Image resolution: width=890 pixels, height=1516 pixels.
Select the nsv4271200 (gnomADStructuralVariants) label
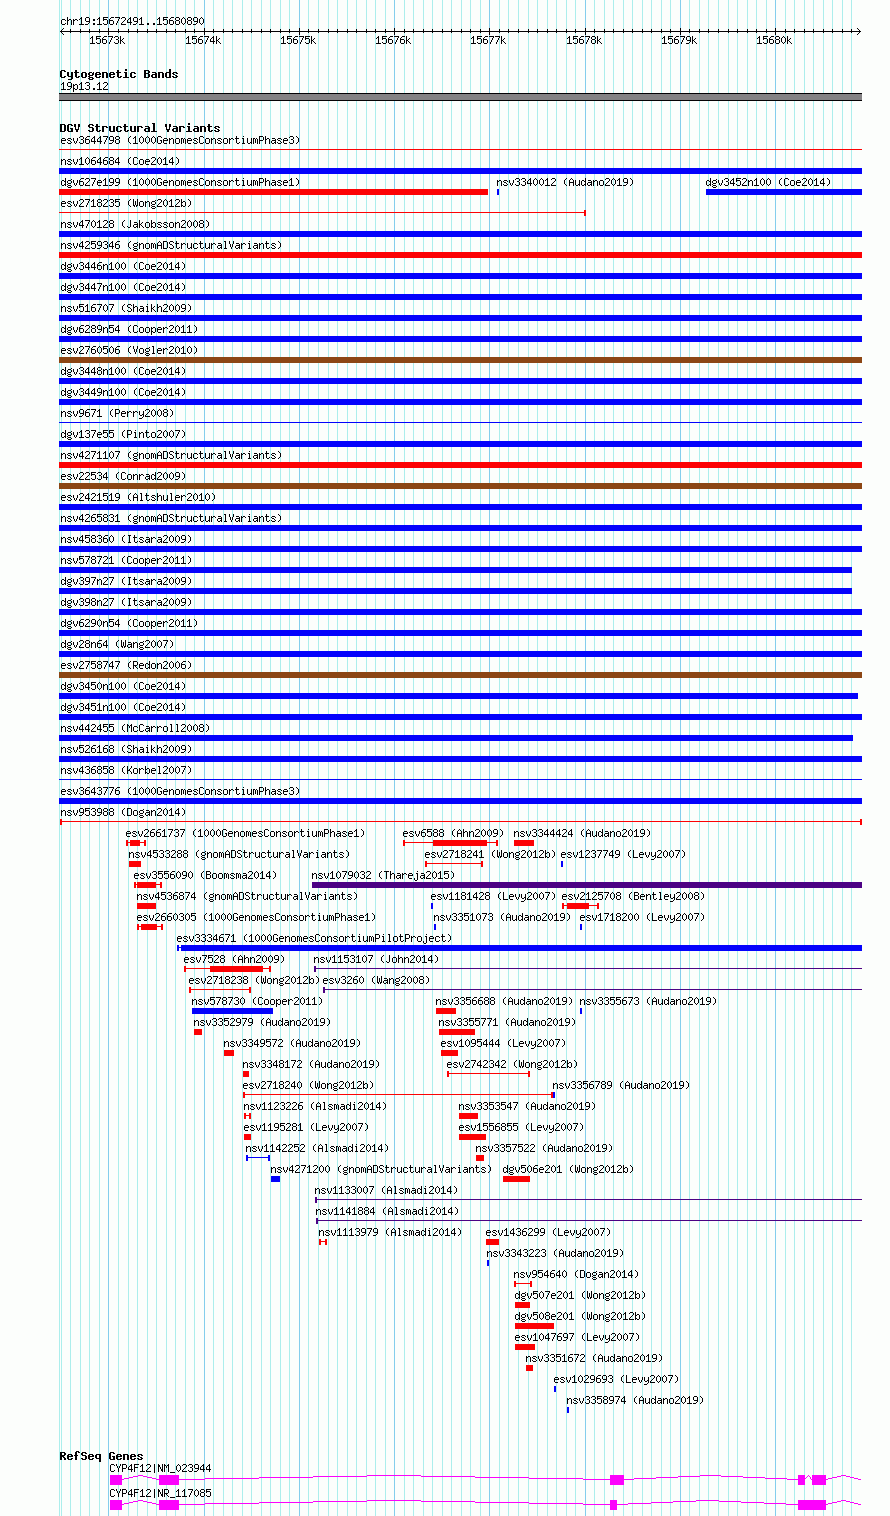tap(381, 1170)
